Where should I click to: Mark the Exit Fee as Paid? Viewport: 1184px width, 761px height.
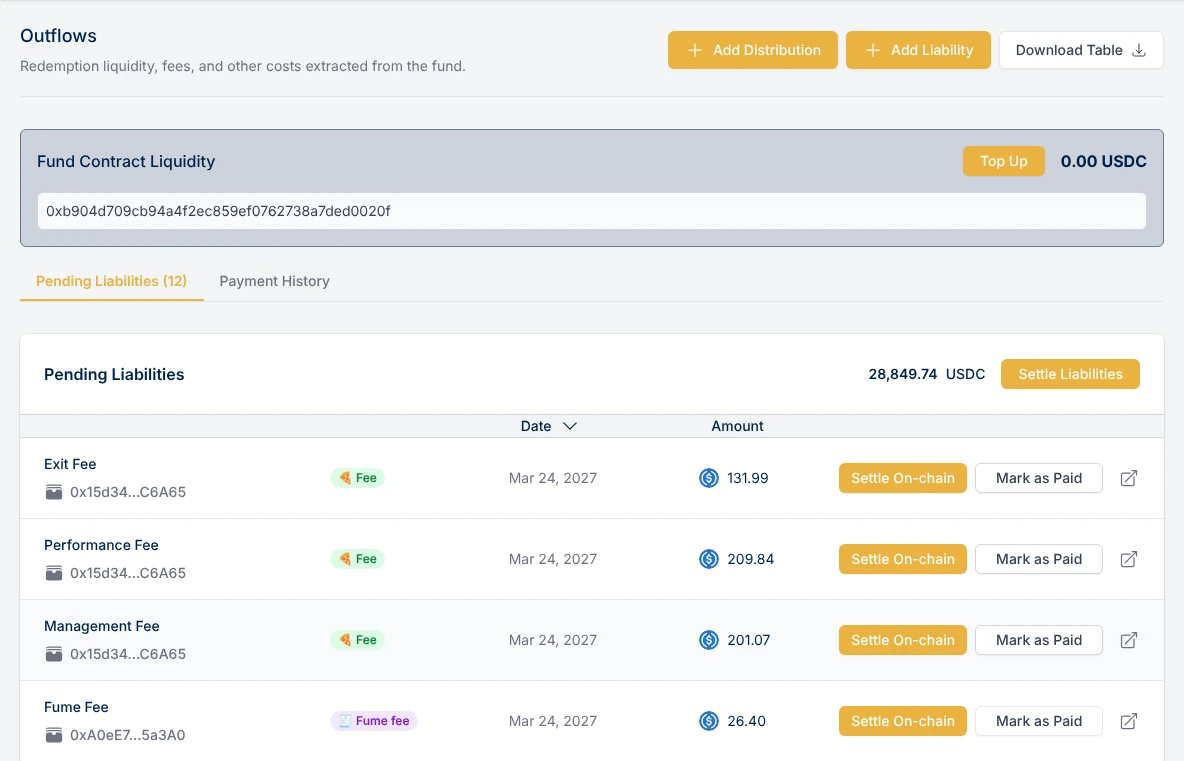coord(1038,478)
